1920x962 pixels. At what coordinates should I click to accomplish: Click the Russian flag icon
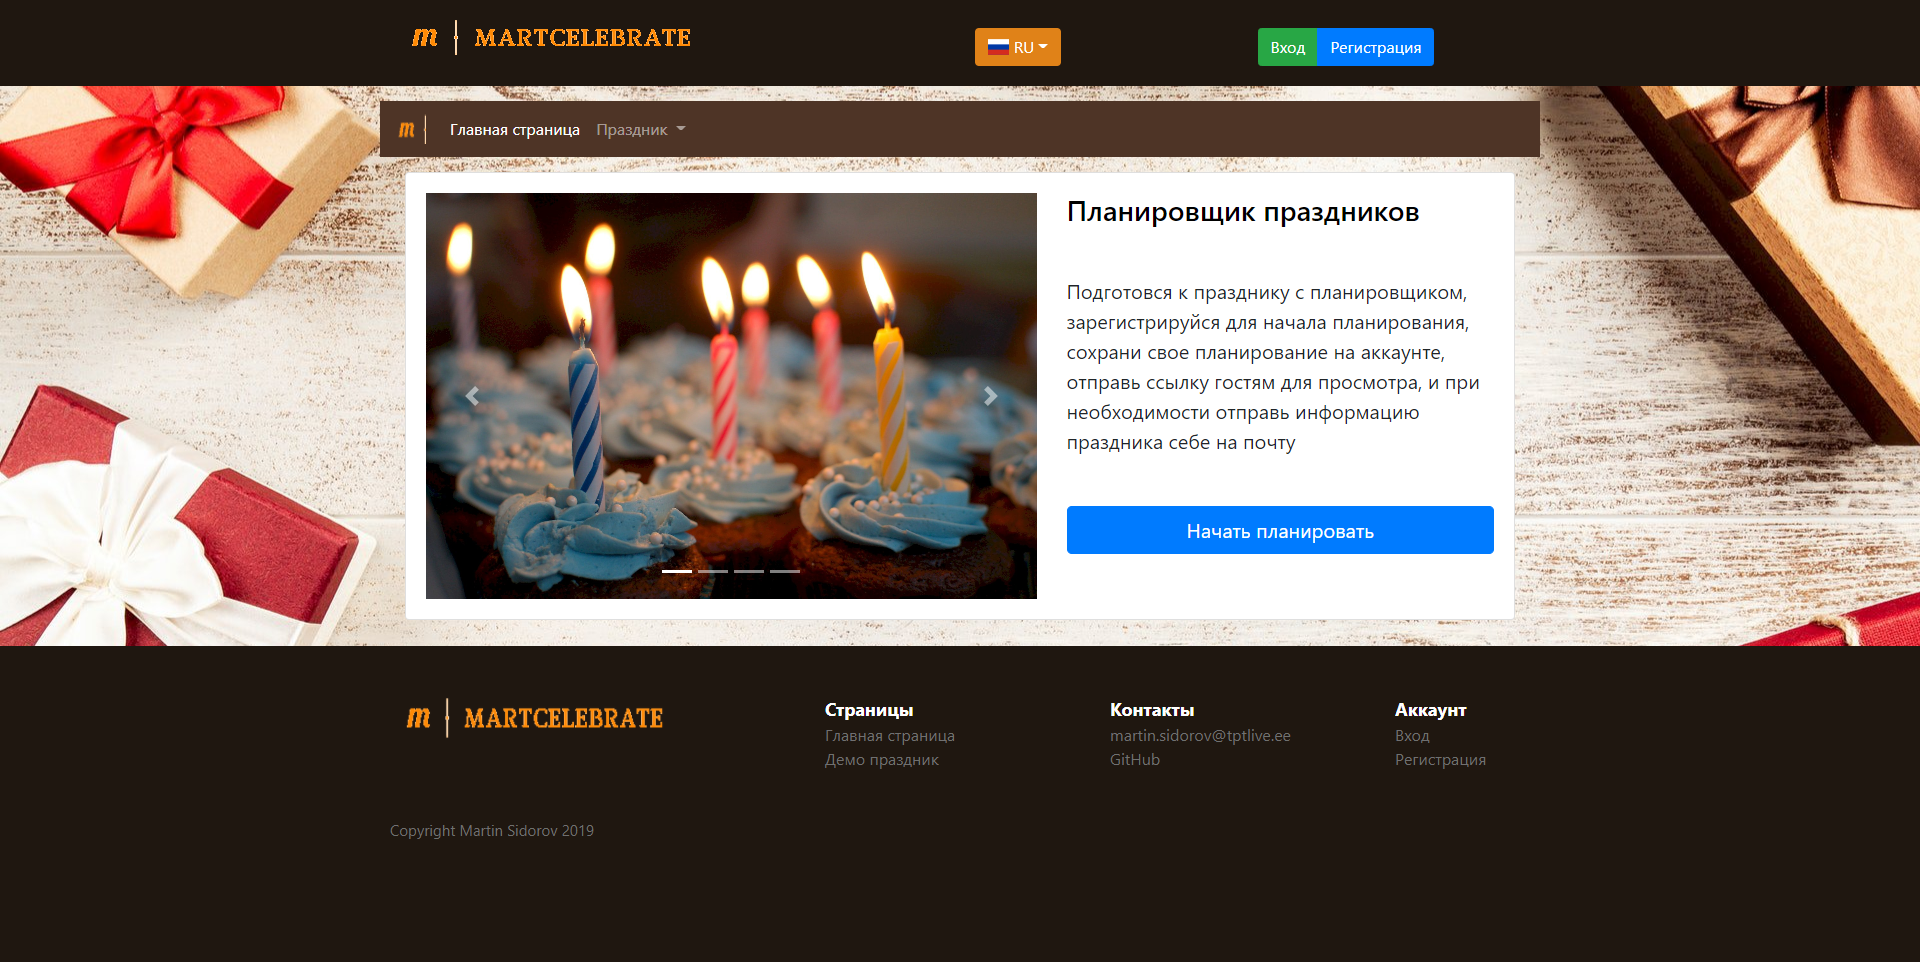[998, 47]
